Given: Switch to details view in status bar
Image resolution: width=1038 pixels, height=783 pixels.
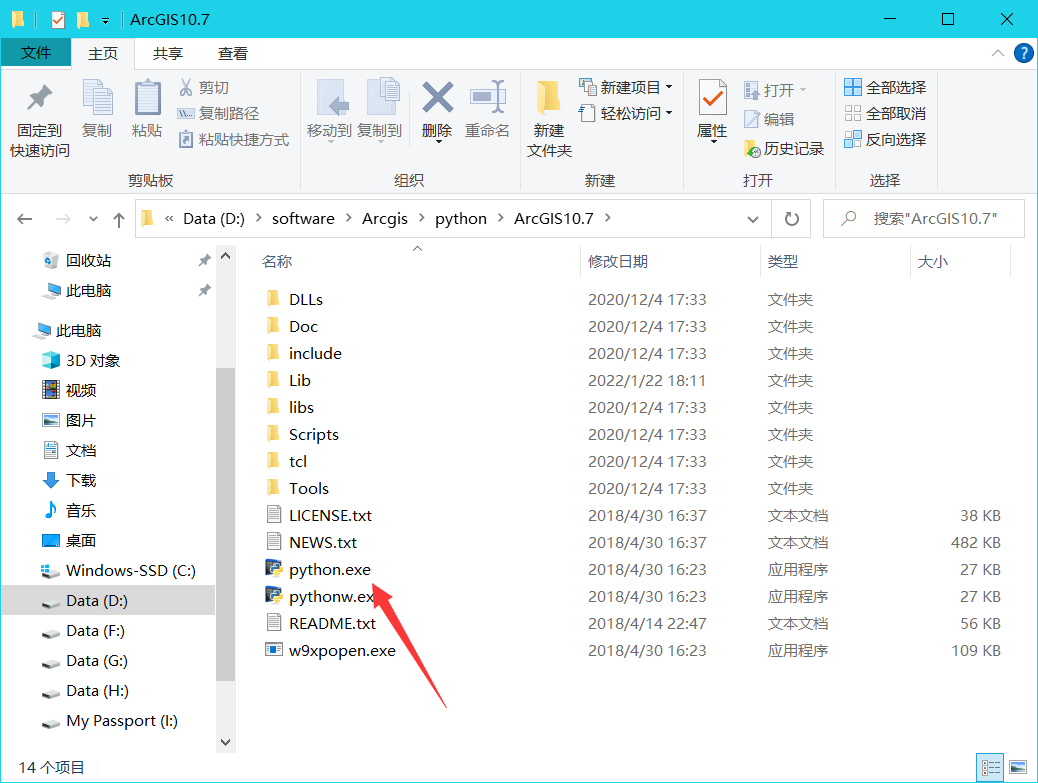Looking at the screenshot, I should [991, 767].
